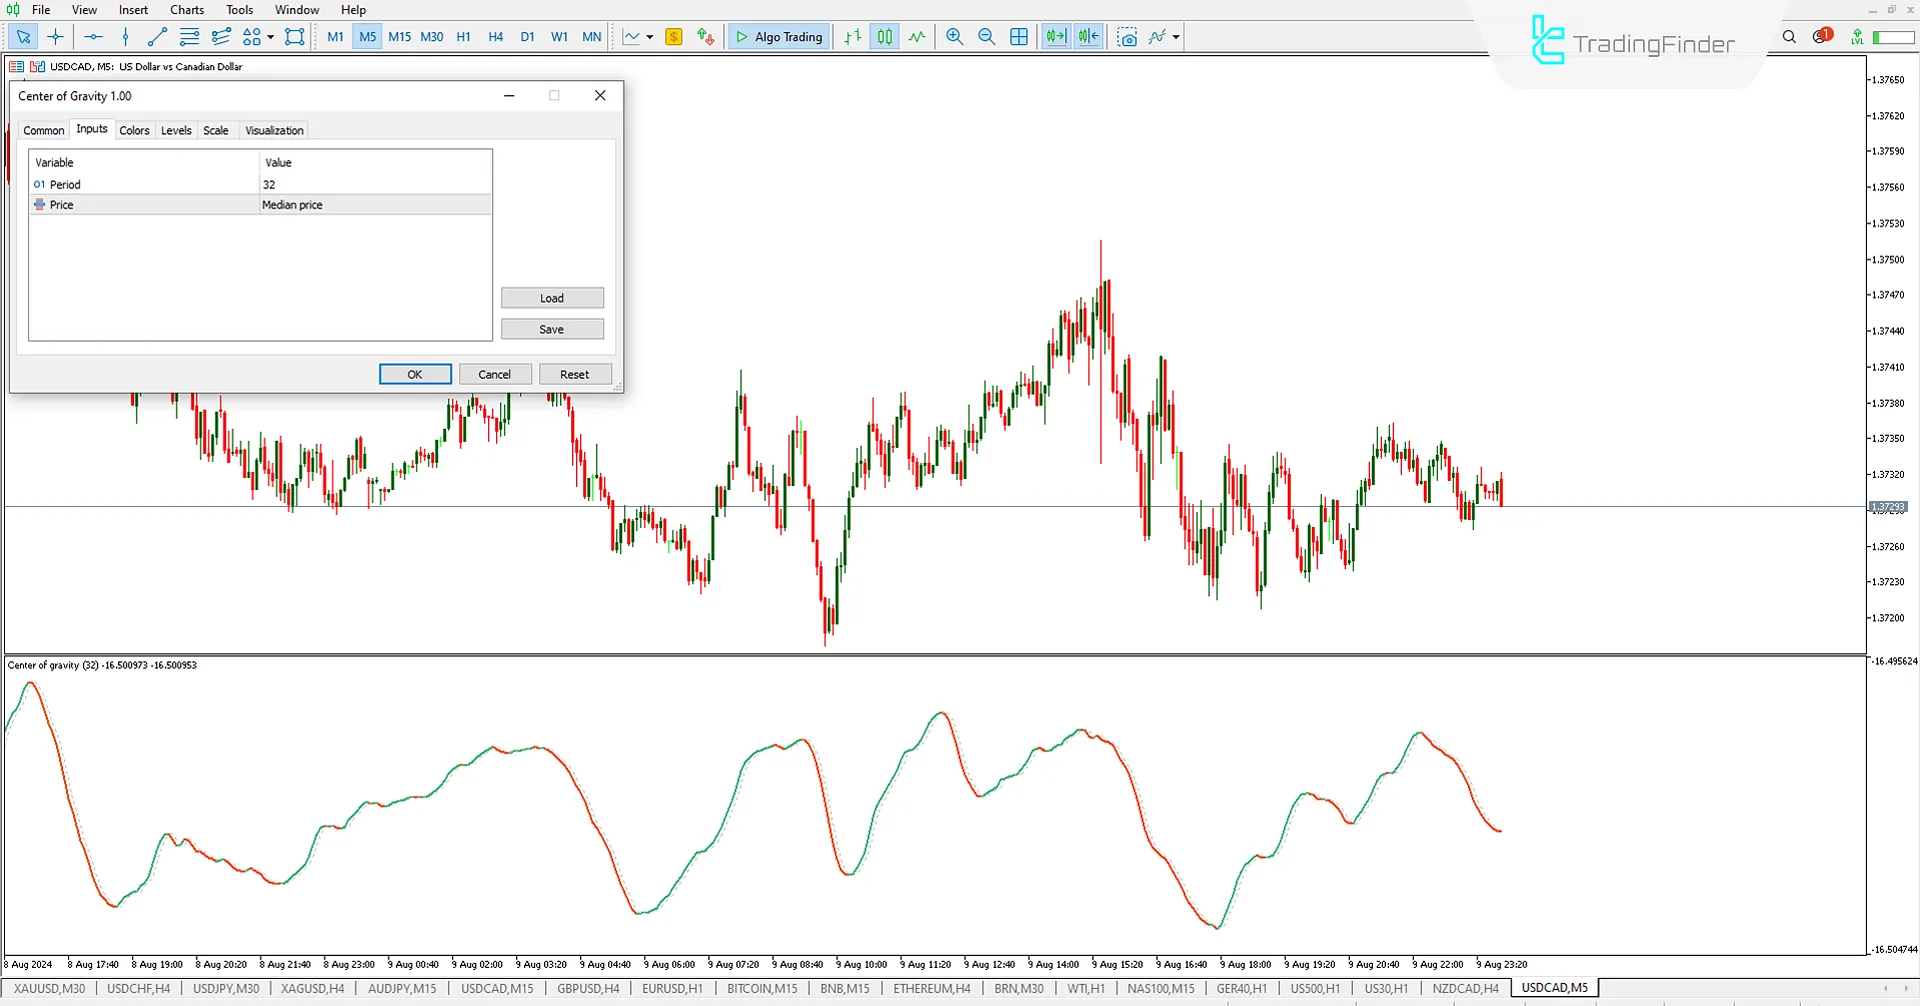Open a New Order with the arrows icon
1920x1006 pixels.
pos(705,36)
